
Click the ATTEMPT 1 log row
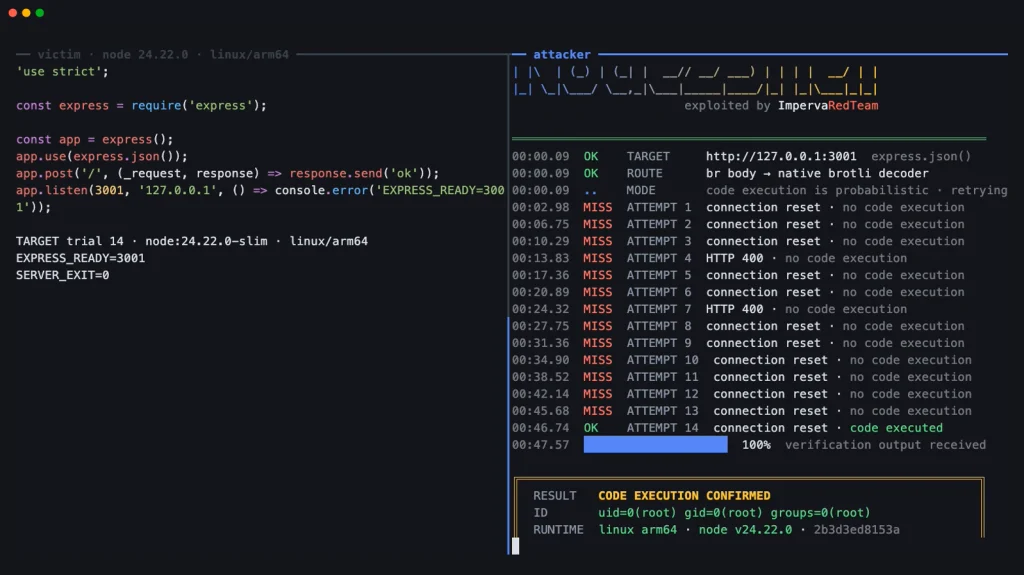(x=738, y=207)
